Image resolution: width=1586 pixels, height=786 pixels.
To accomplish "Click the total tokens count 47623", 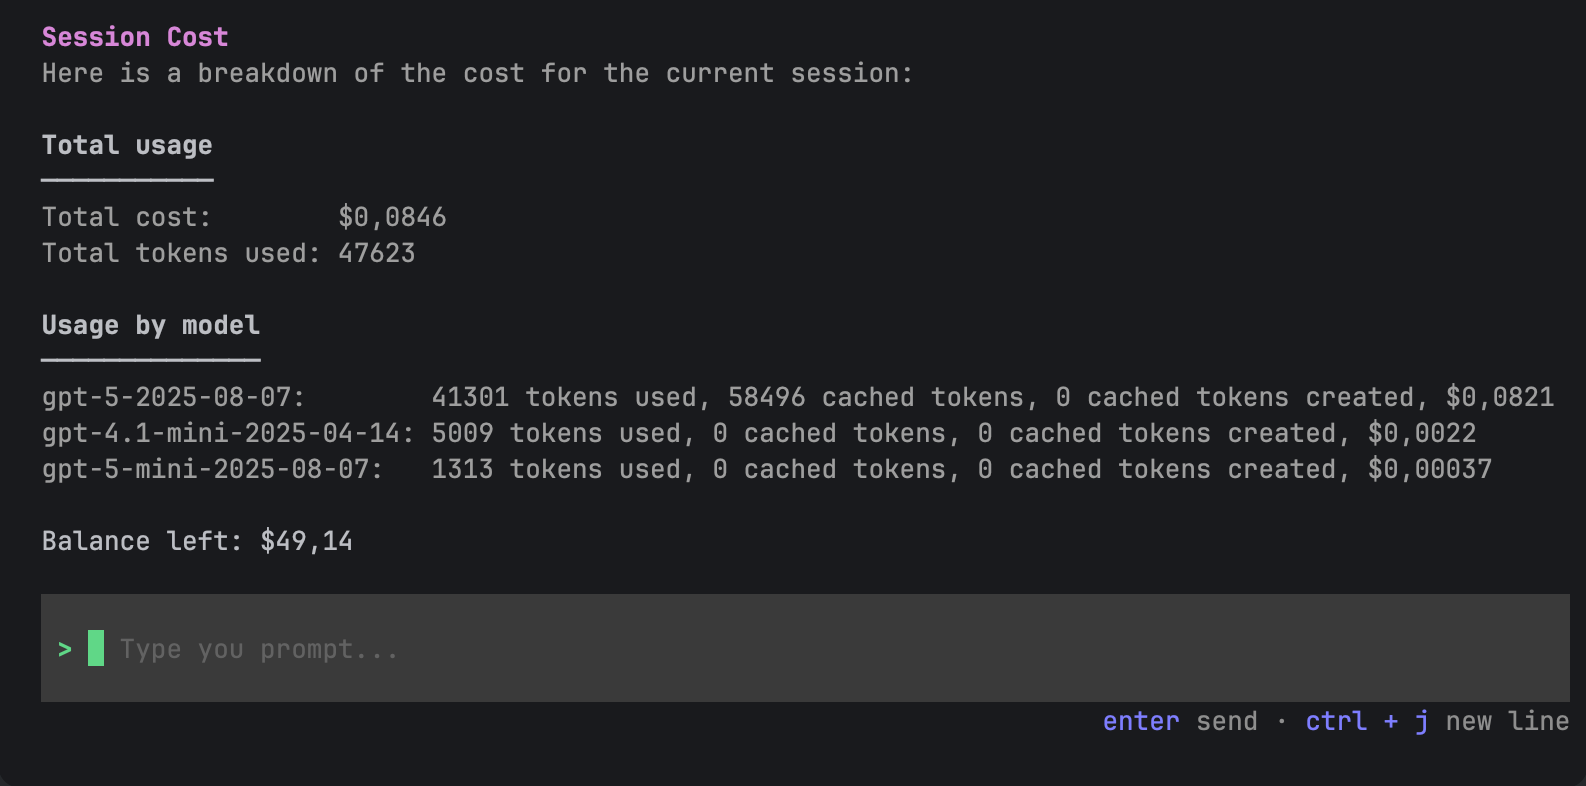I will (378, 253).
